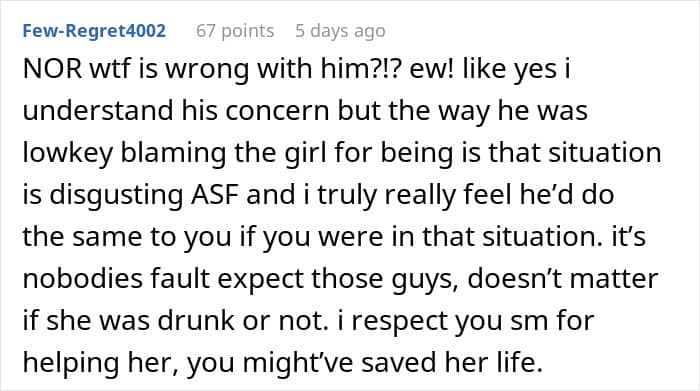Viewport: 700px width, 391px height.
Task: Click the phrase disgusting ASF
Action: [144, 195]
